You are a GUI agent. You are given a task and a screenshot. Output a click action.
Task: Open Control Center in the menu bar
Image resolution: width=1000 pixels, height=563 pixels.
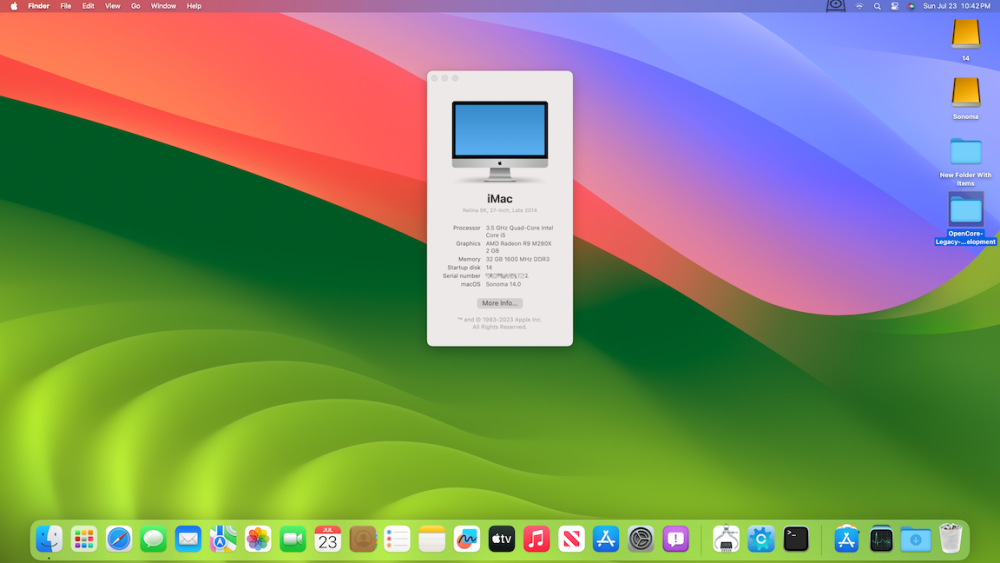pyautogui.click(x=894, y=6)
